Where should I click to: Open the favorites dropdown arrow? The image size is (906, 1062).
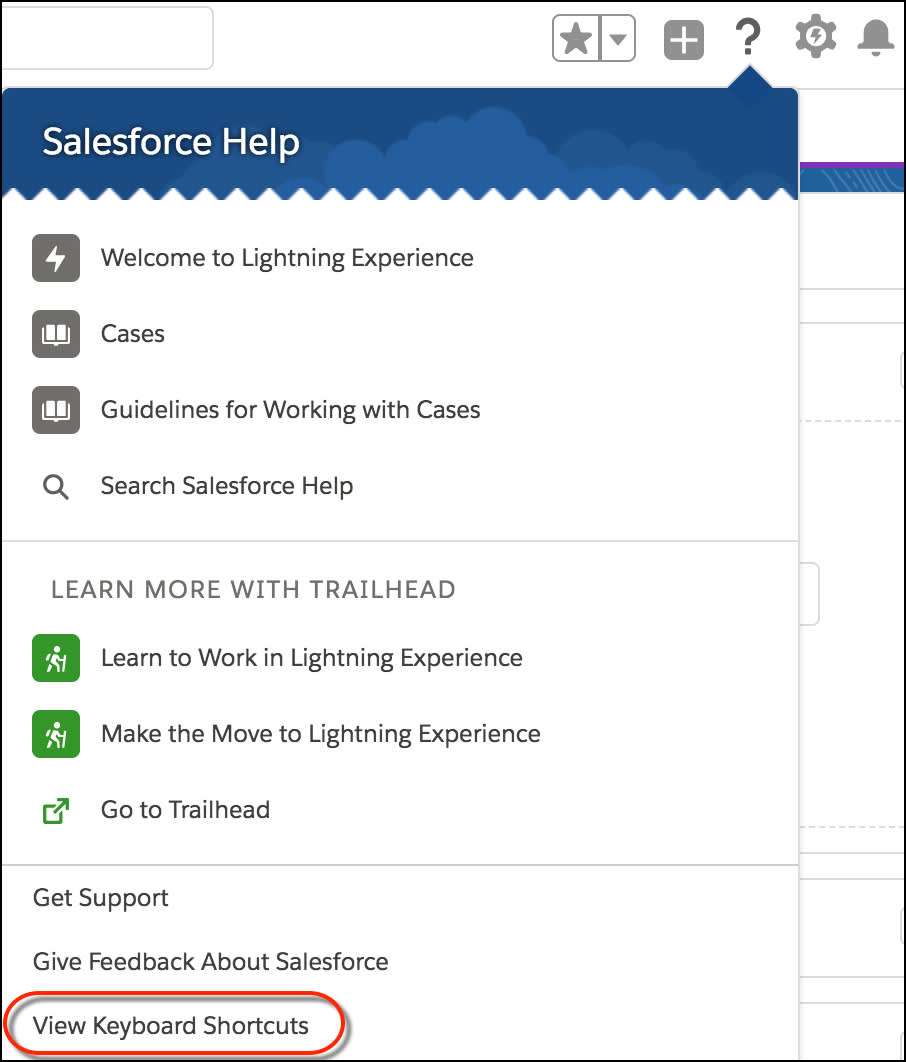click(x=617, y=37)
